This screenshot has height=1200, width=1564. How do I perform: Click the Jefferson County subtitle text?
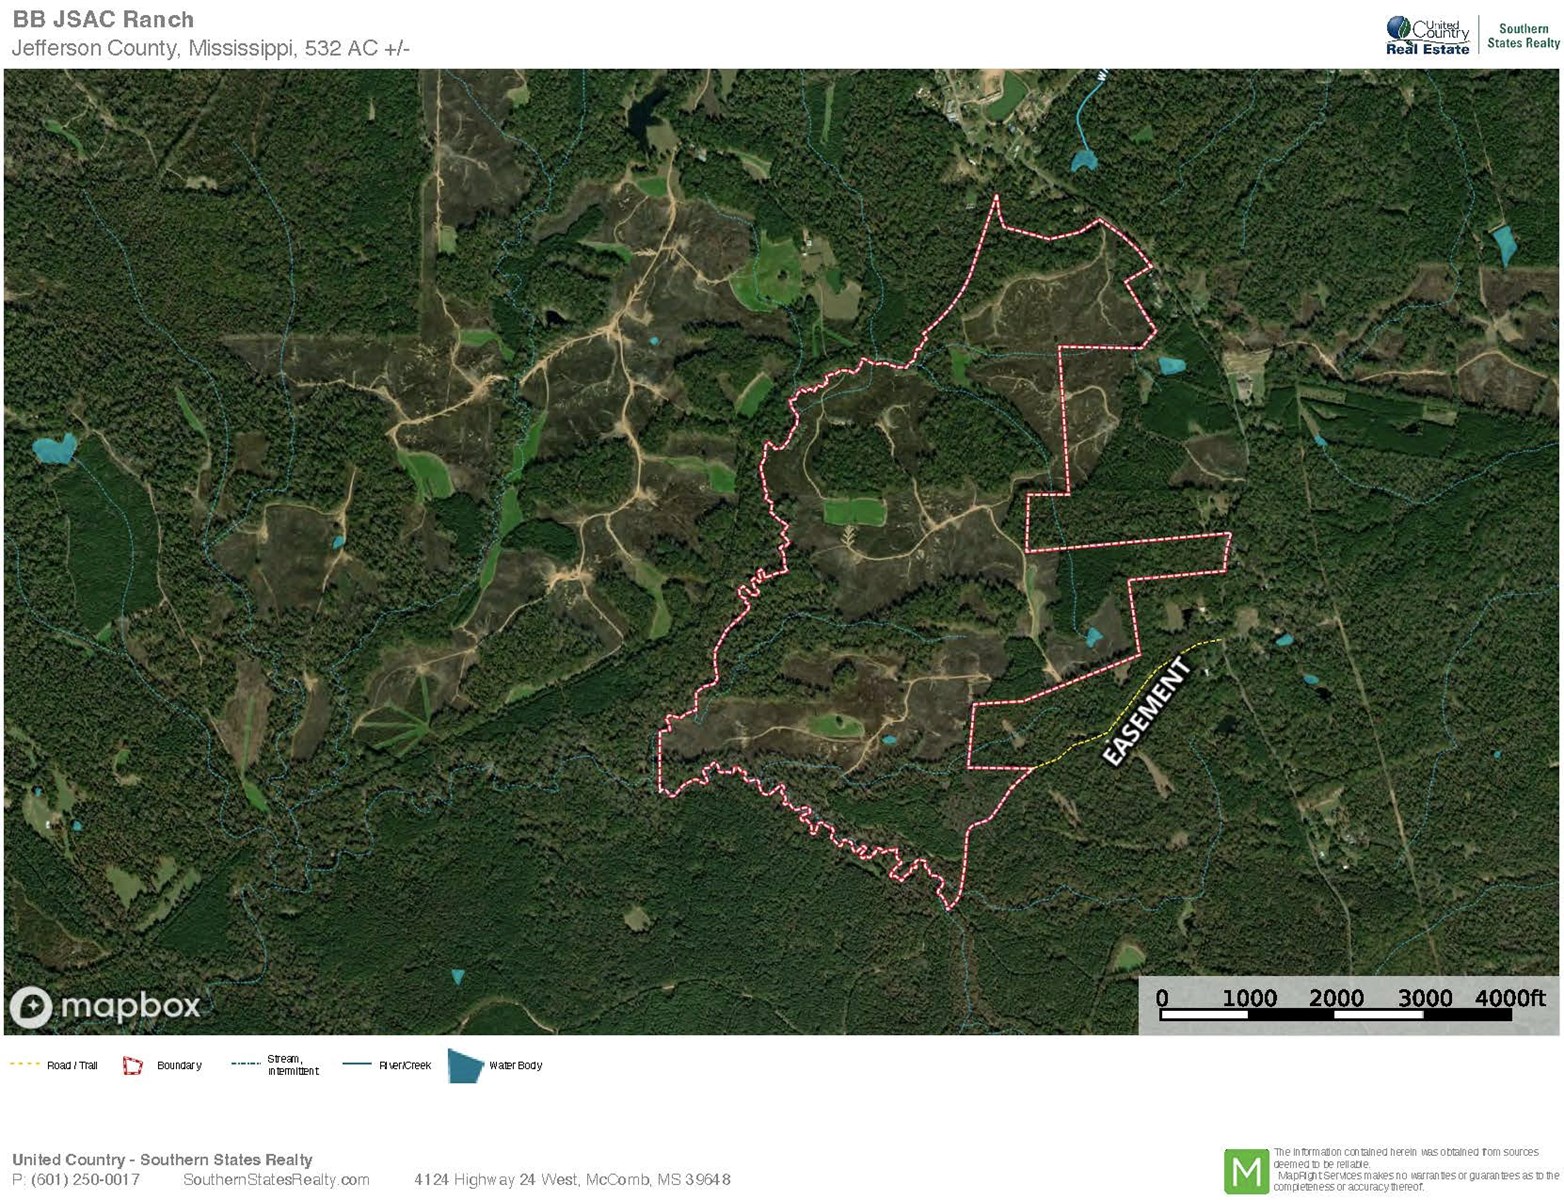click(x=211, y=48)
